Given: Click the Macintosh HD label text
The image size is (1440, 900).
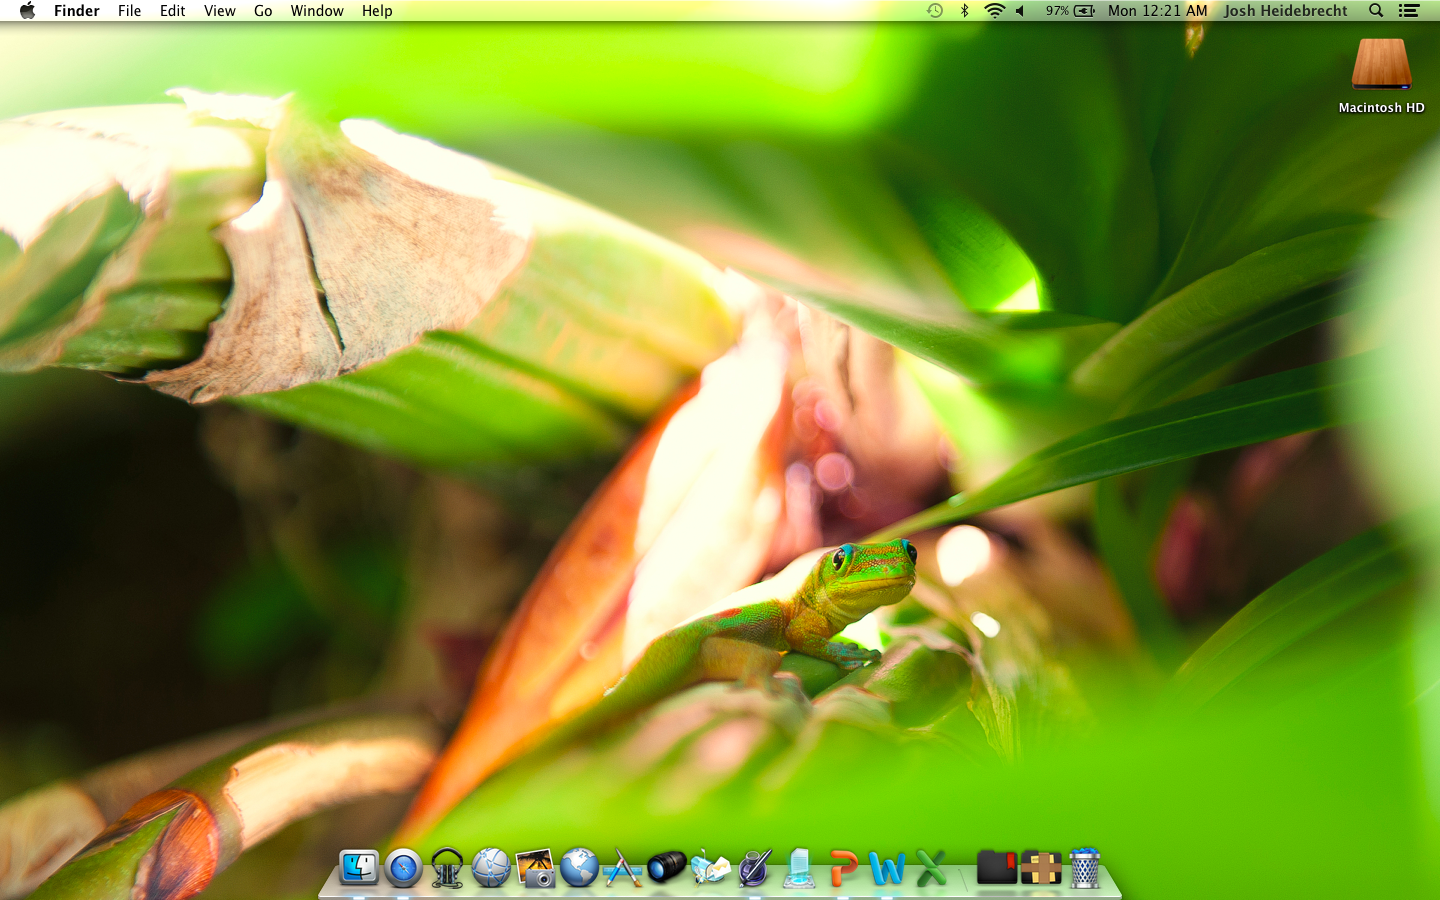Looking at the screenshot, I should 1381,108.
